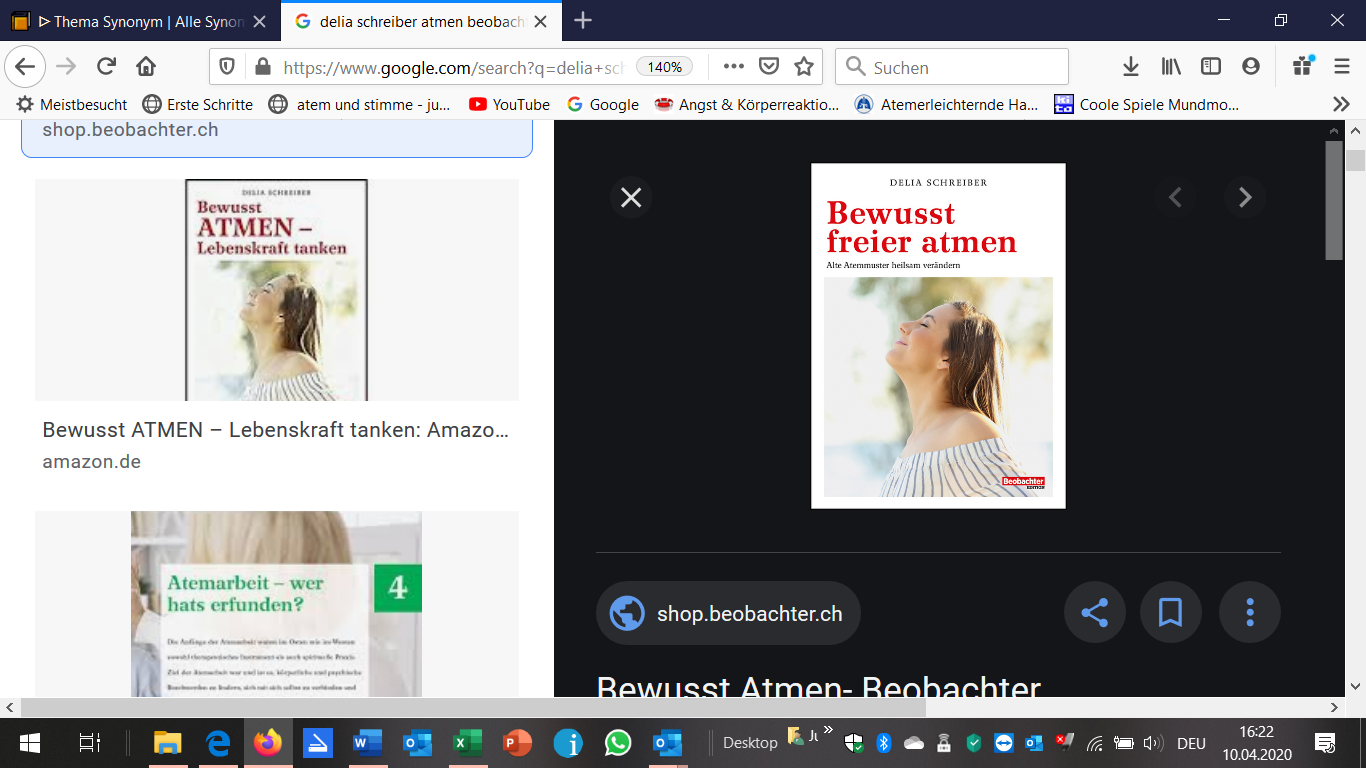
Task: Show next image in preview
Action: coord(1245,197)
